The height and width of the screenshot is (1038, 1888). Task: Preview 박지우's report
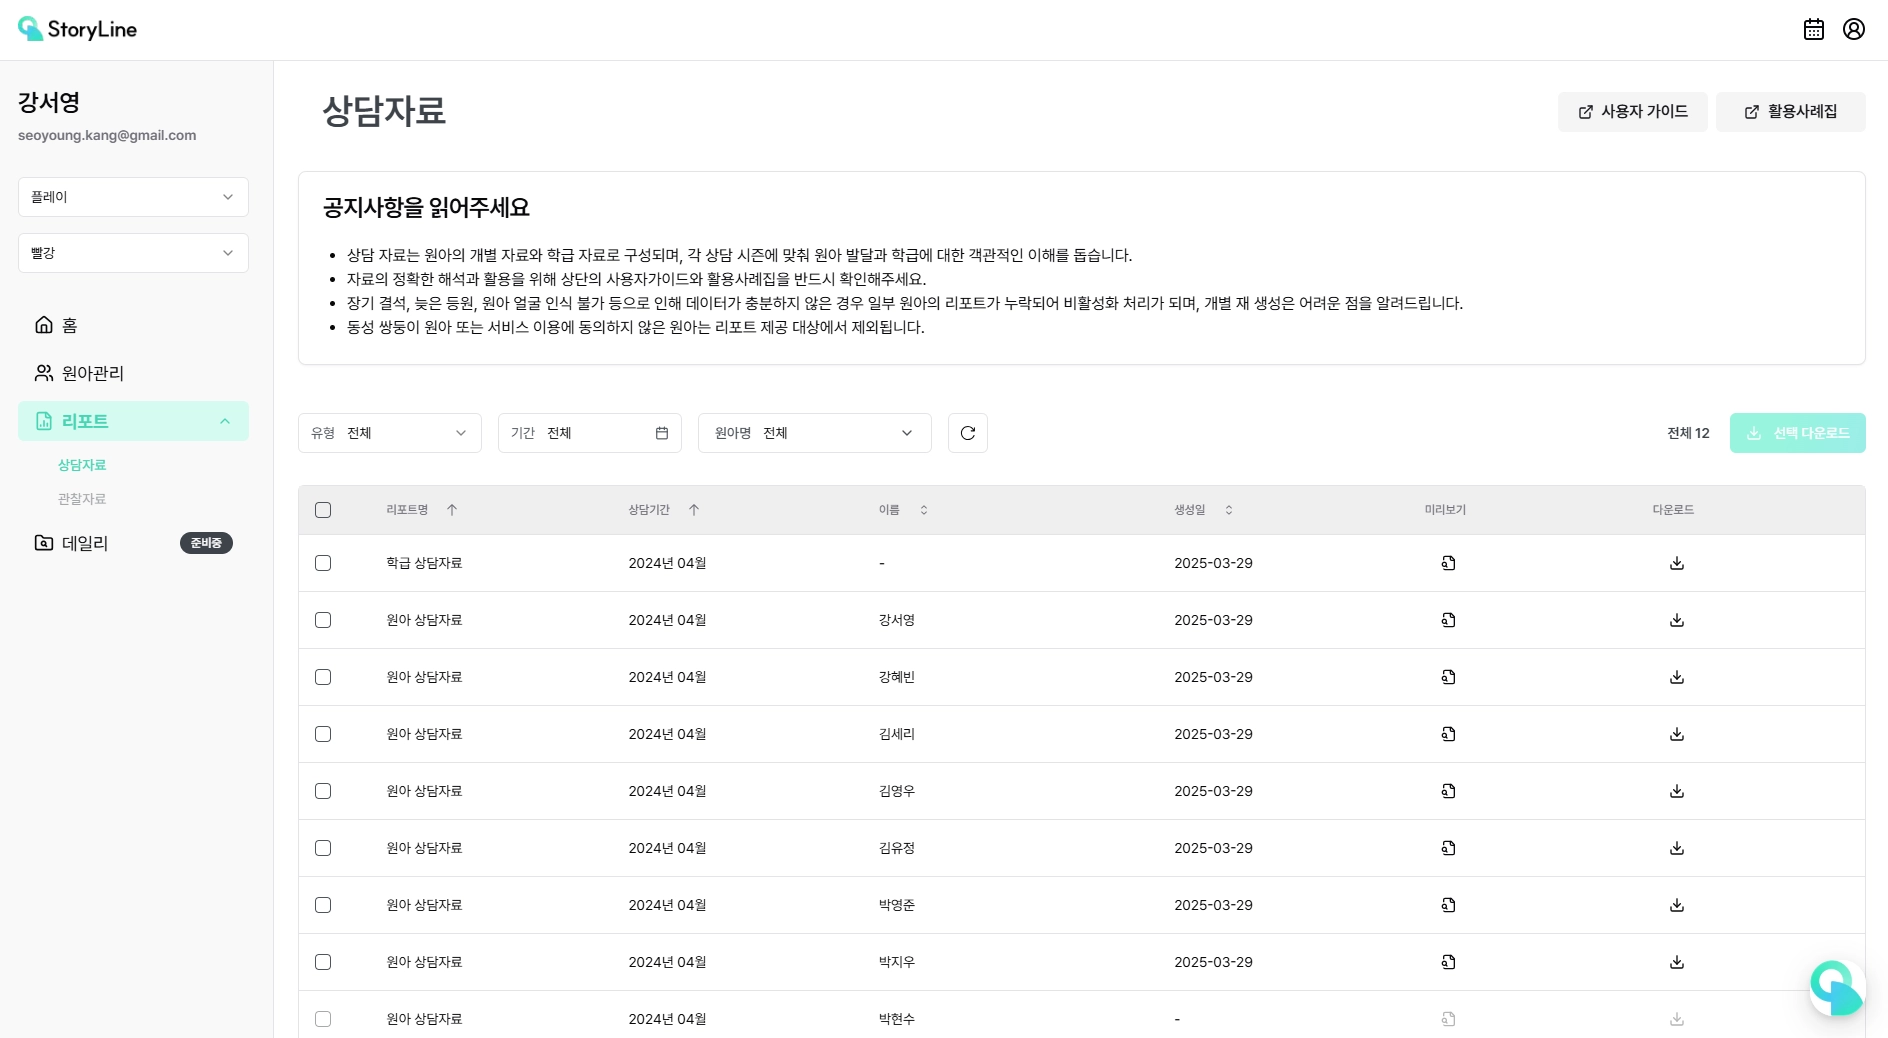(x=1448, y=962)
